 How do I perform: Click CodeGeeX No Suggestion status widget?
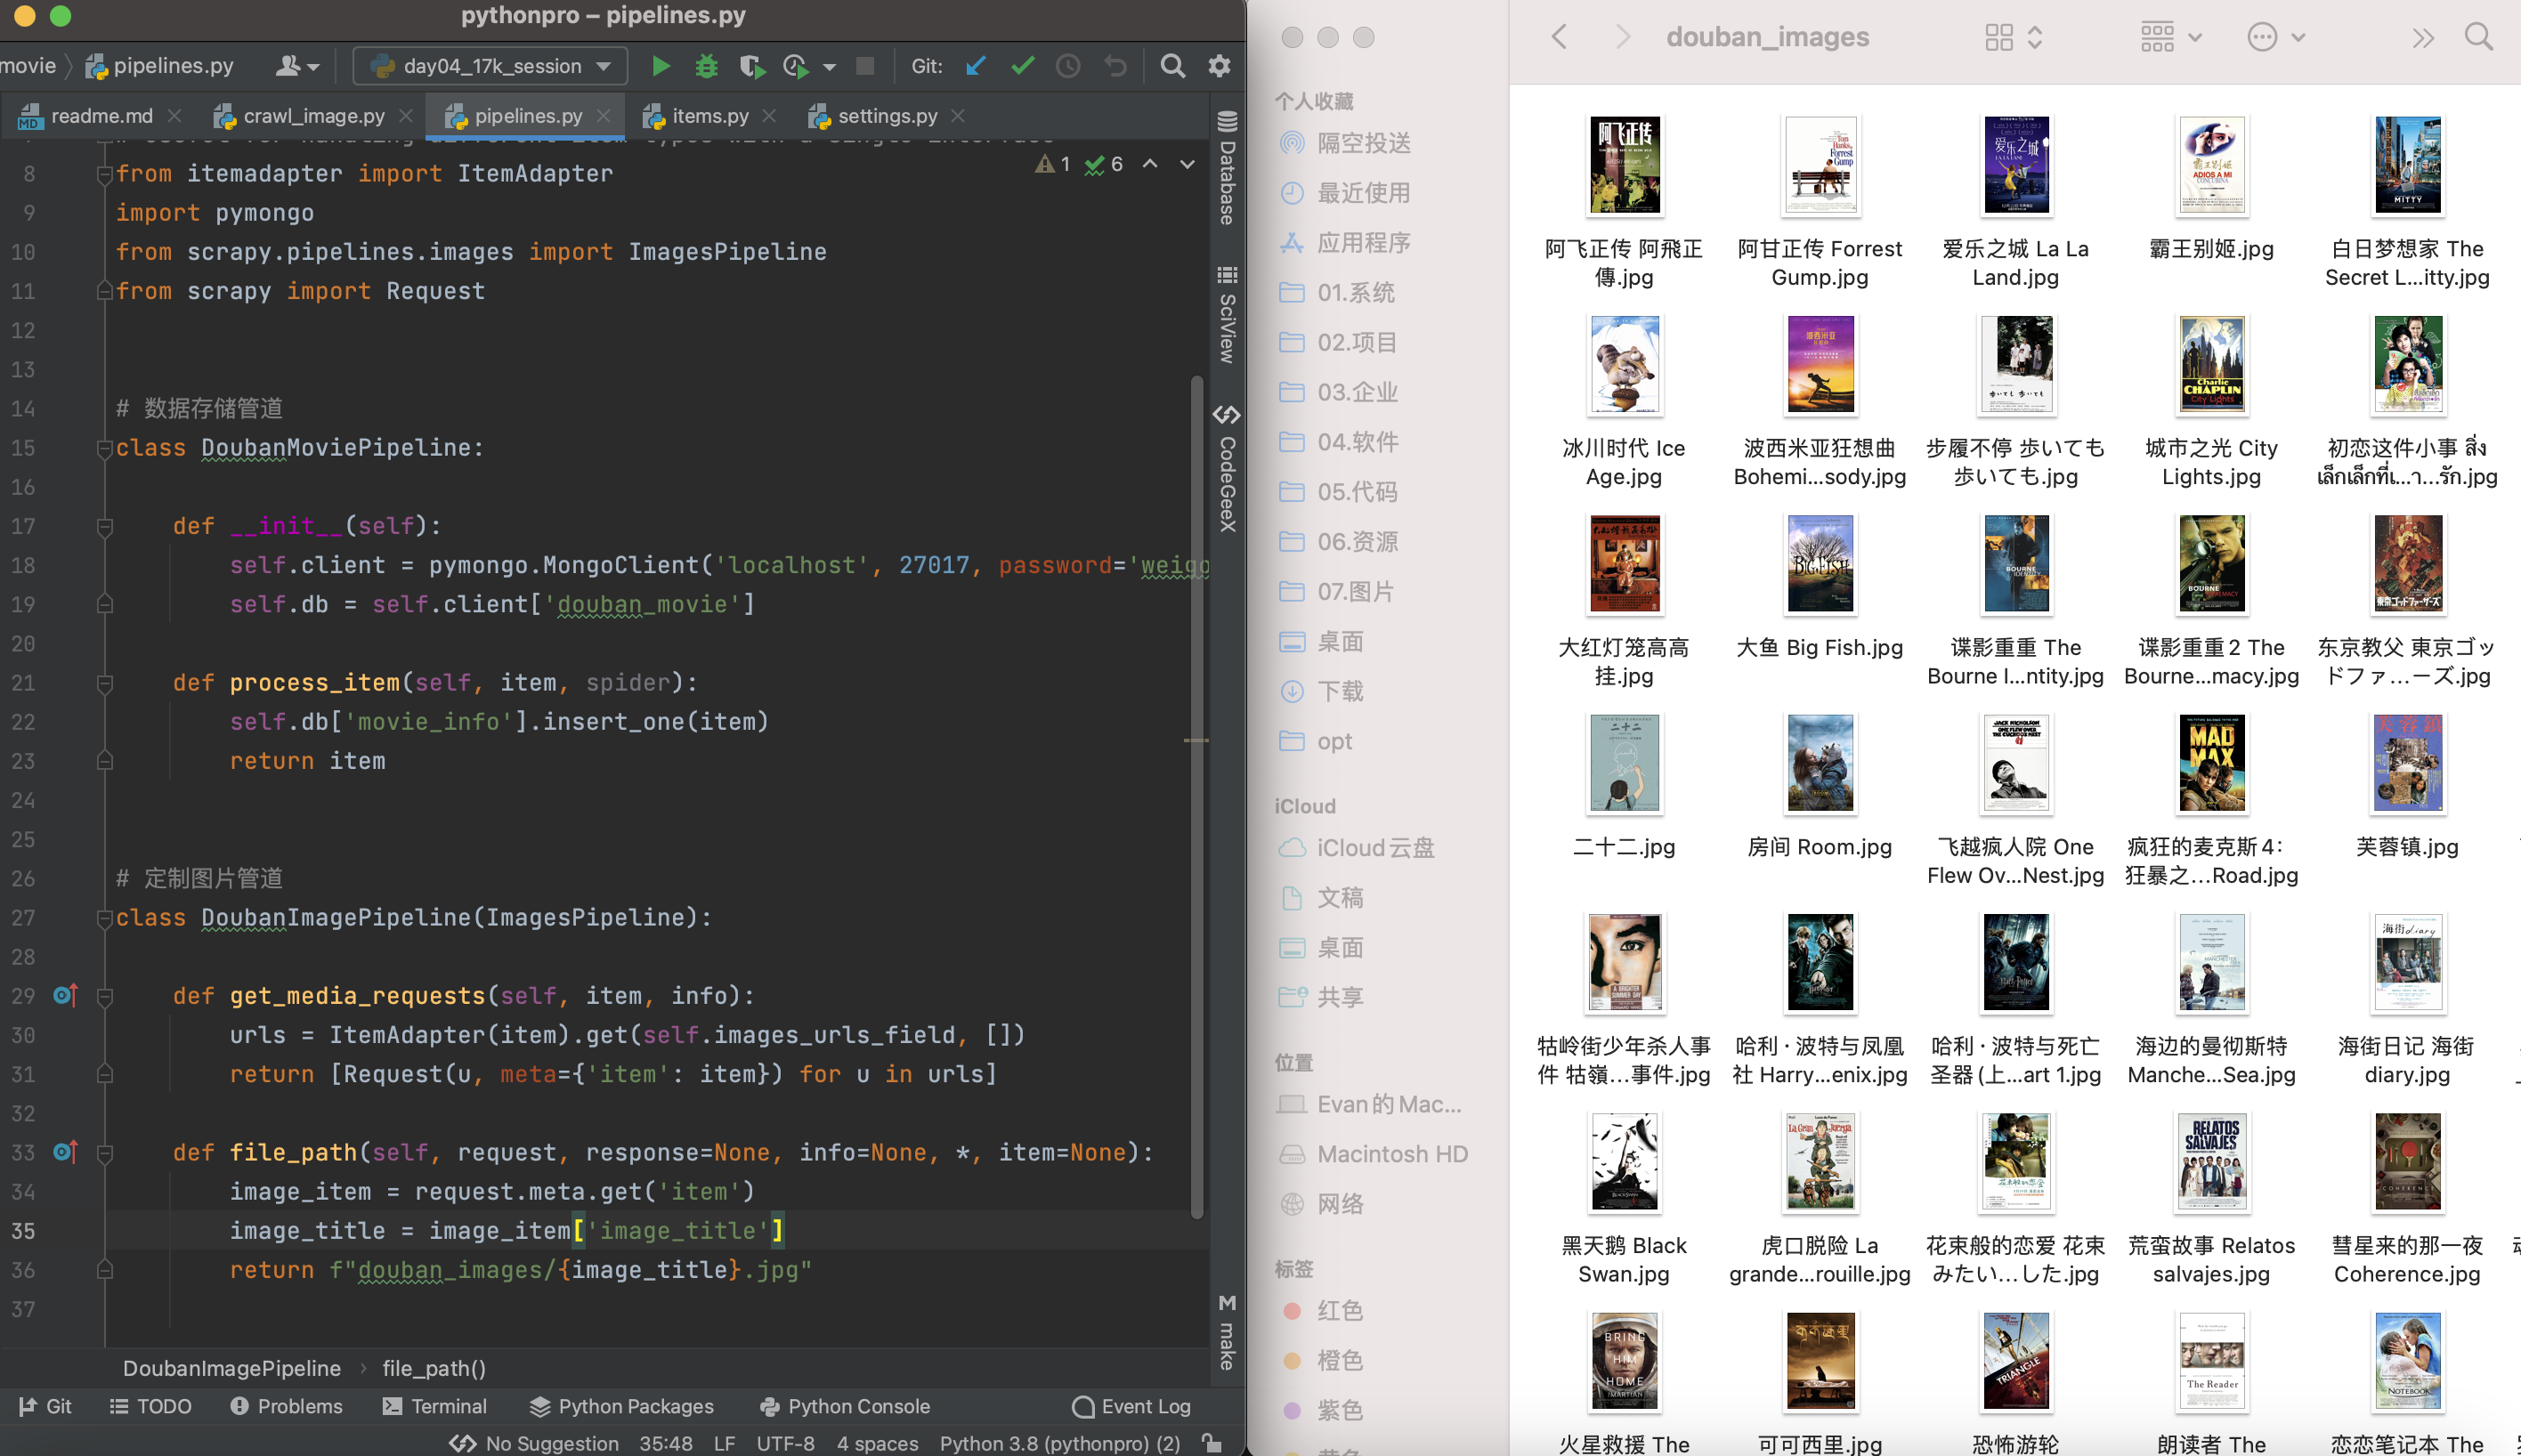coord(534,1443)
